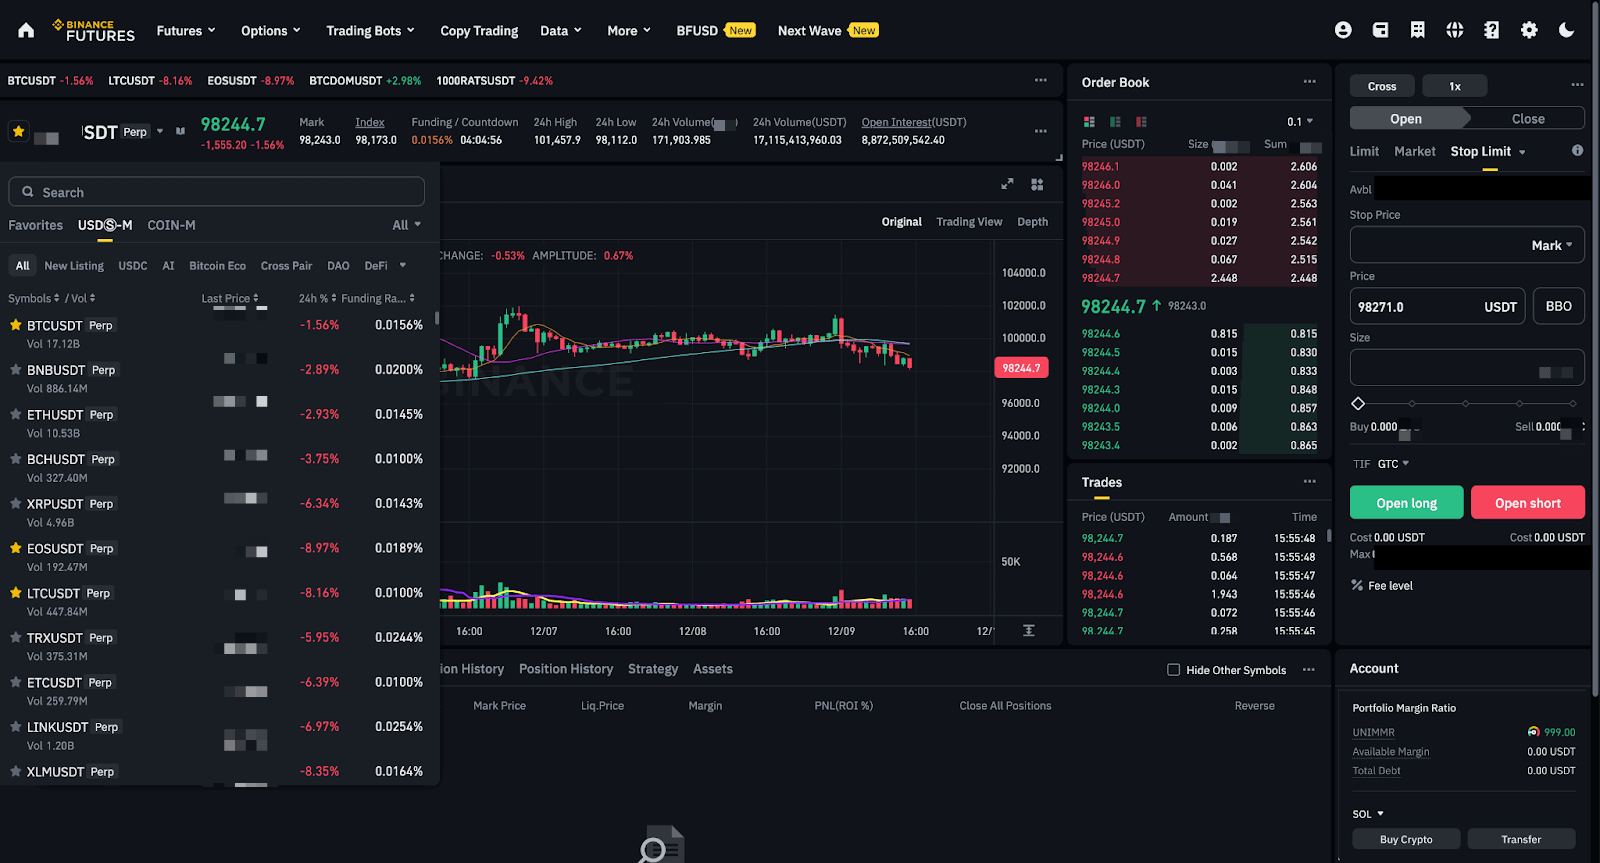Open order book 0.1 precision dropdown
The image size is (1600, 863).
click(1300, 122)
